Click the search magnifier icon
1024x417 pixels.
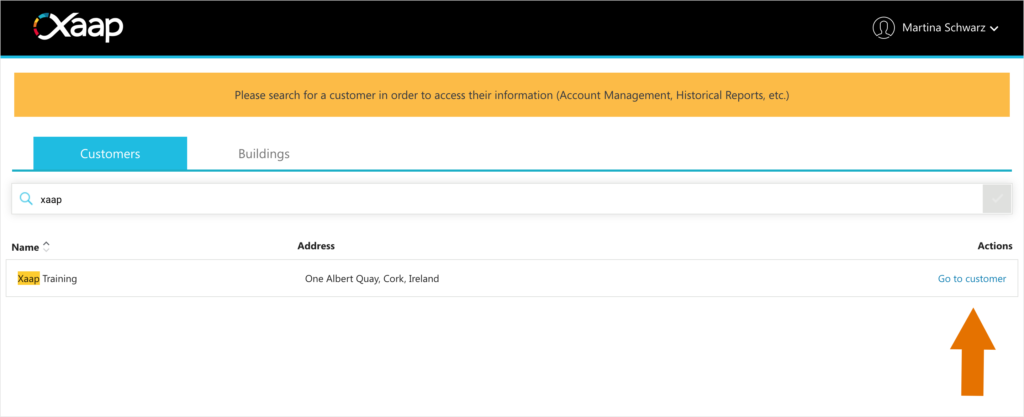point(26,199)
